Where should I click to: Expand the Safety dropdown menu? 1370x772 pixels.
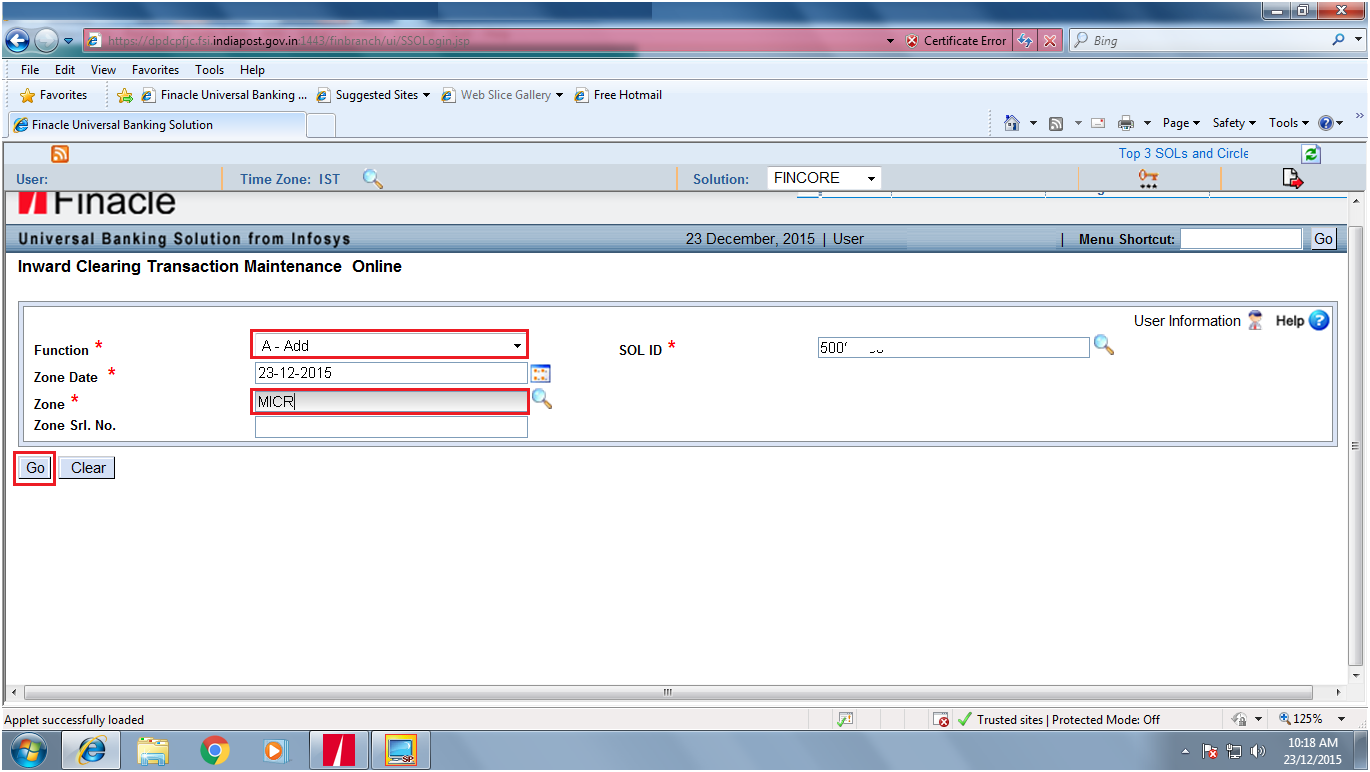coord(1233,122)
